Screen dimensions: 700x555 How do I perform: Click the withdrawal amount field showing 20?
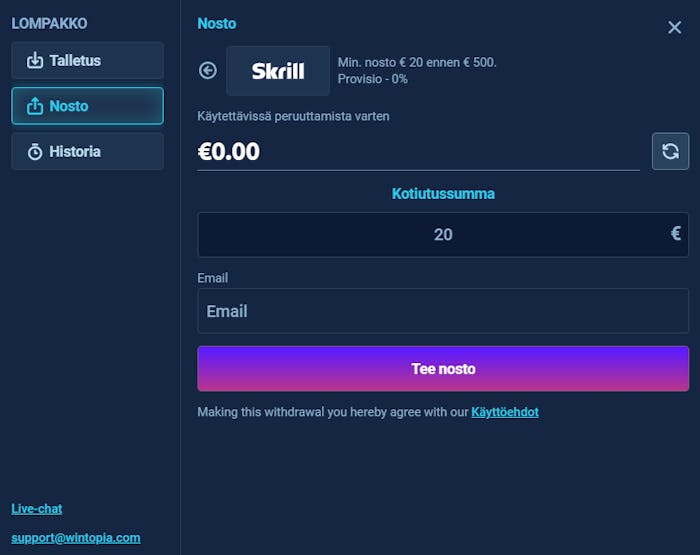pyautogui.click(x=442, y=235)
